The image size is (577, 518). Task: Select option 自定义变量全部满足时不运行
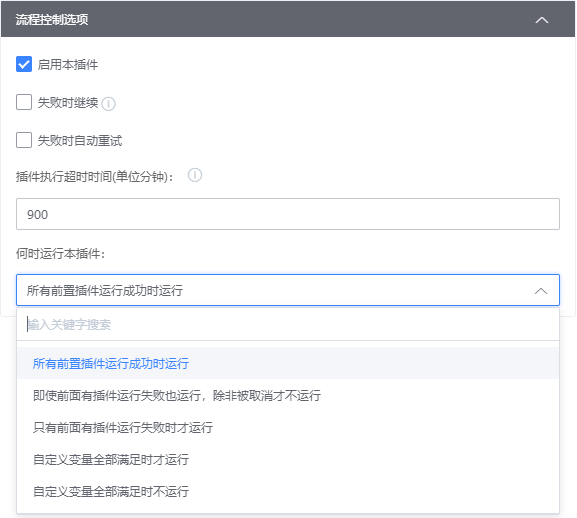288,492
